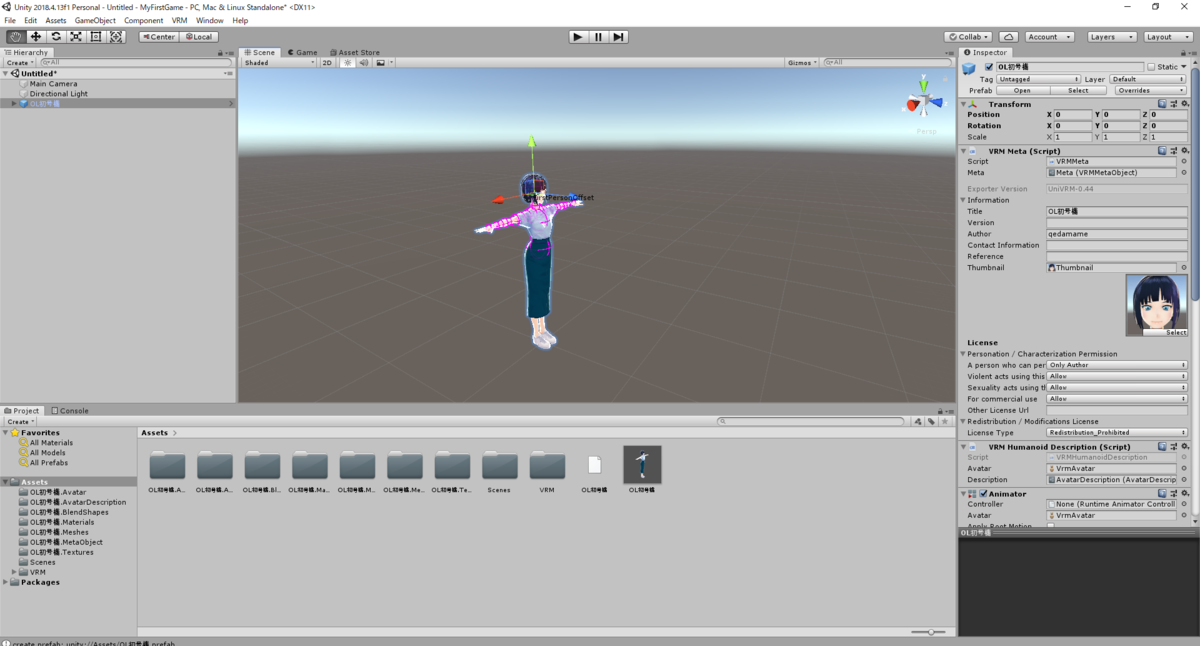
Task: Toggle the Animator enabled checkbox
Action: click(x=984, y=494)
